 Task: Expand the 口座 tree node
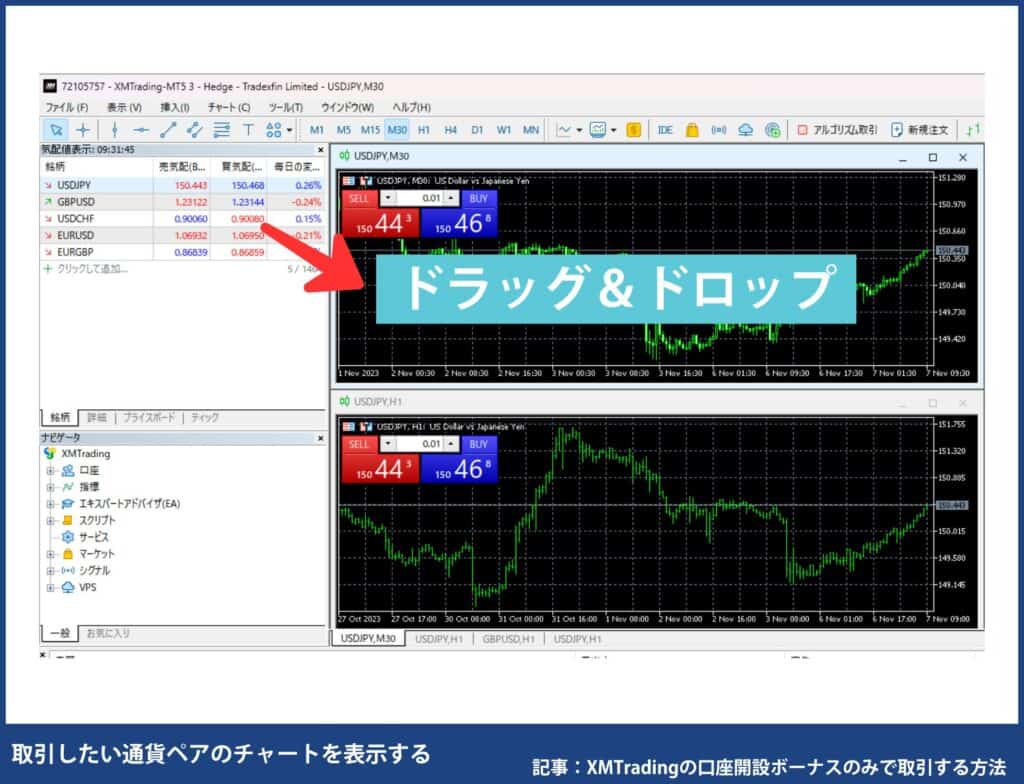click(x=50, y=470)
